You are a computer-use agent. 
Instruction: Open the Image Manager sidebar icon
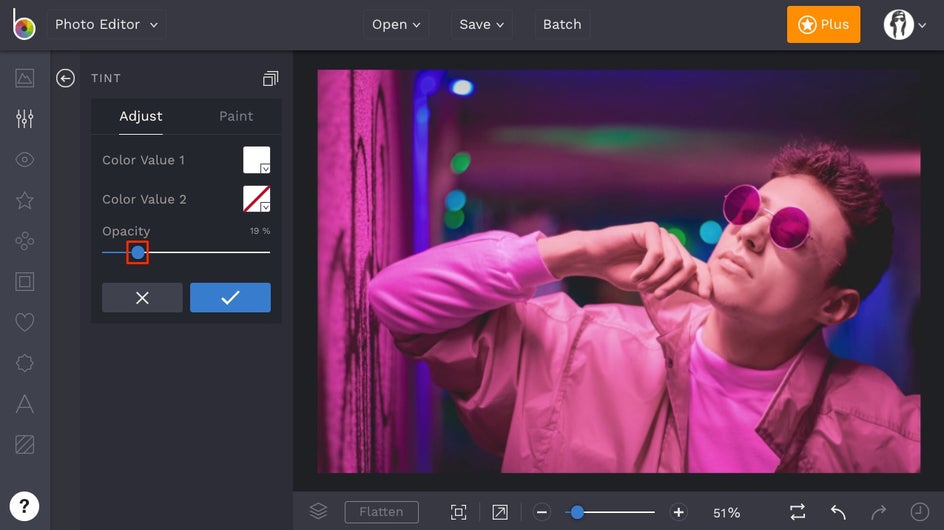pyautogui.click(x=25, y=78)
